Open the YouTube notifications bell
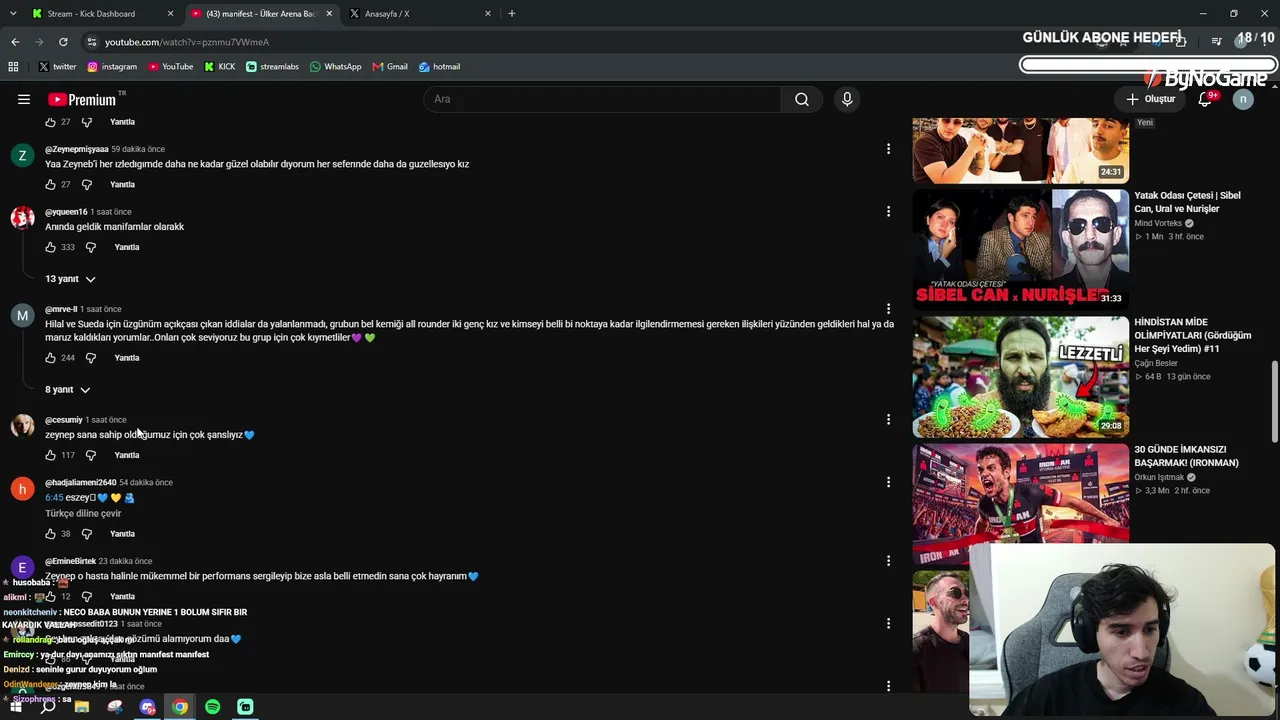The image size is (1280, 720). 1205,99
